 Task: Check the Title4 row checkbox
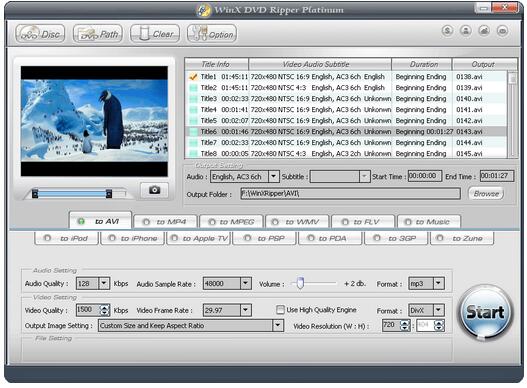193,110
